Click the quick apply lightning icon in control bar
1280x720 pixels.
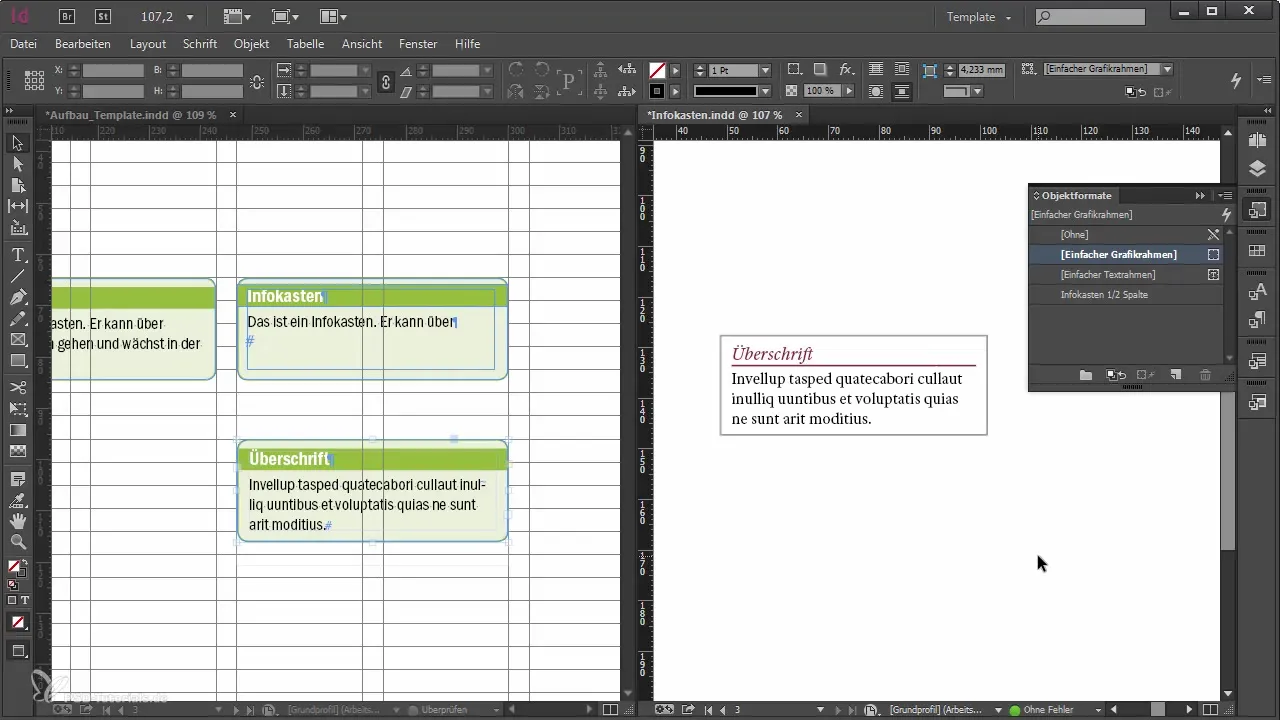(1236, 80)
